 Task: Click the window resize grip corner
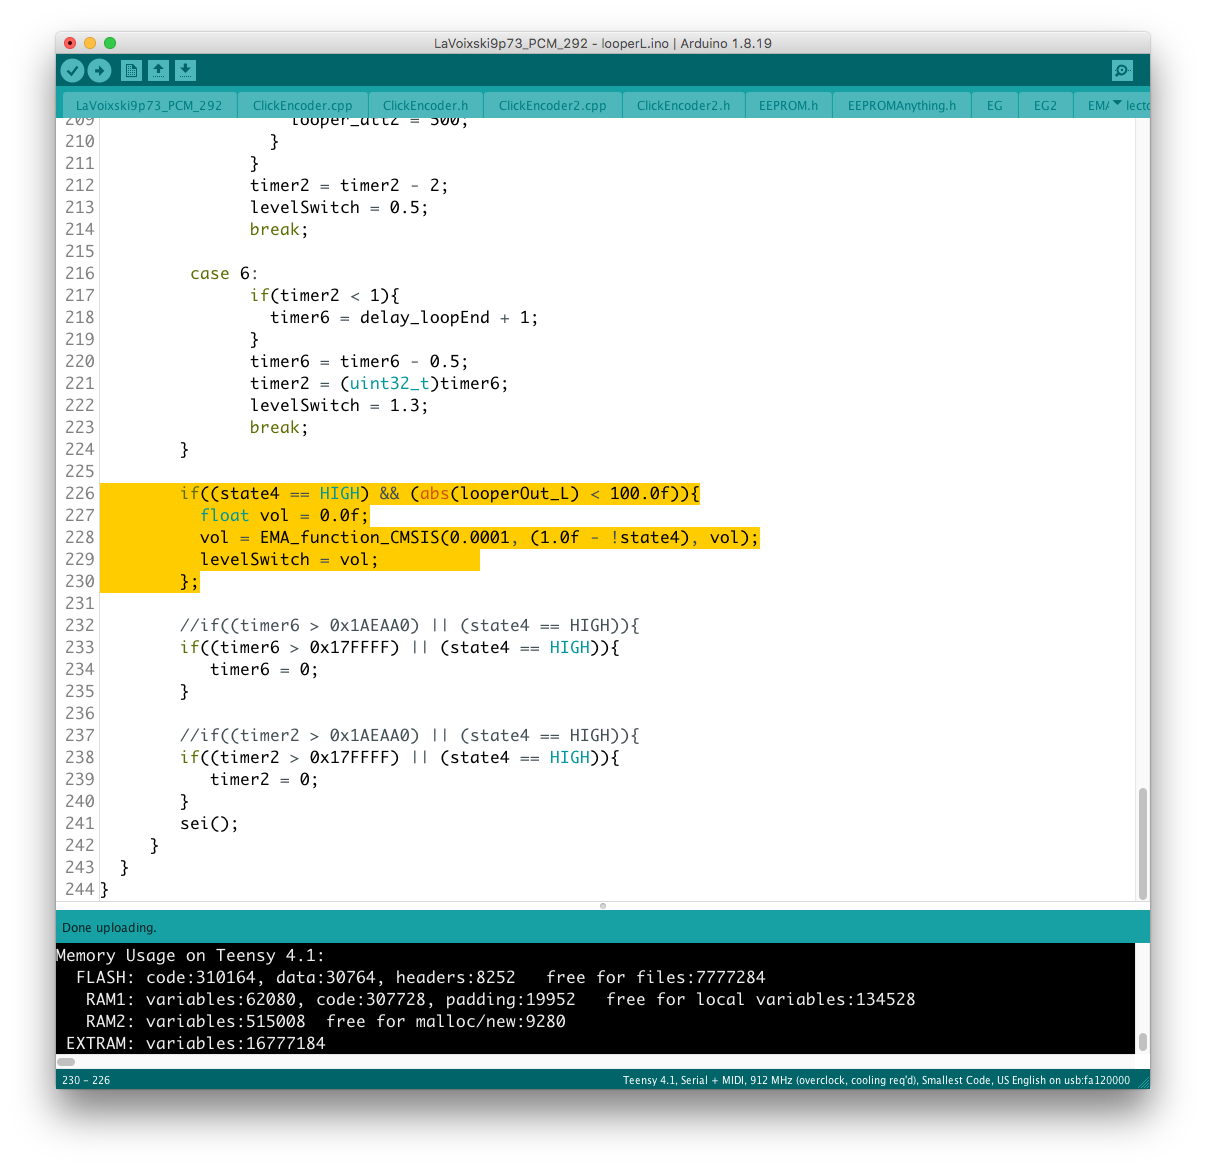[x=1144, y=1082]
